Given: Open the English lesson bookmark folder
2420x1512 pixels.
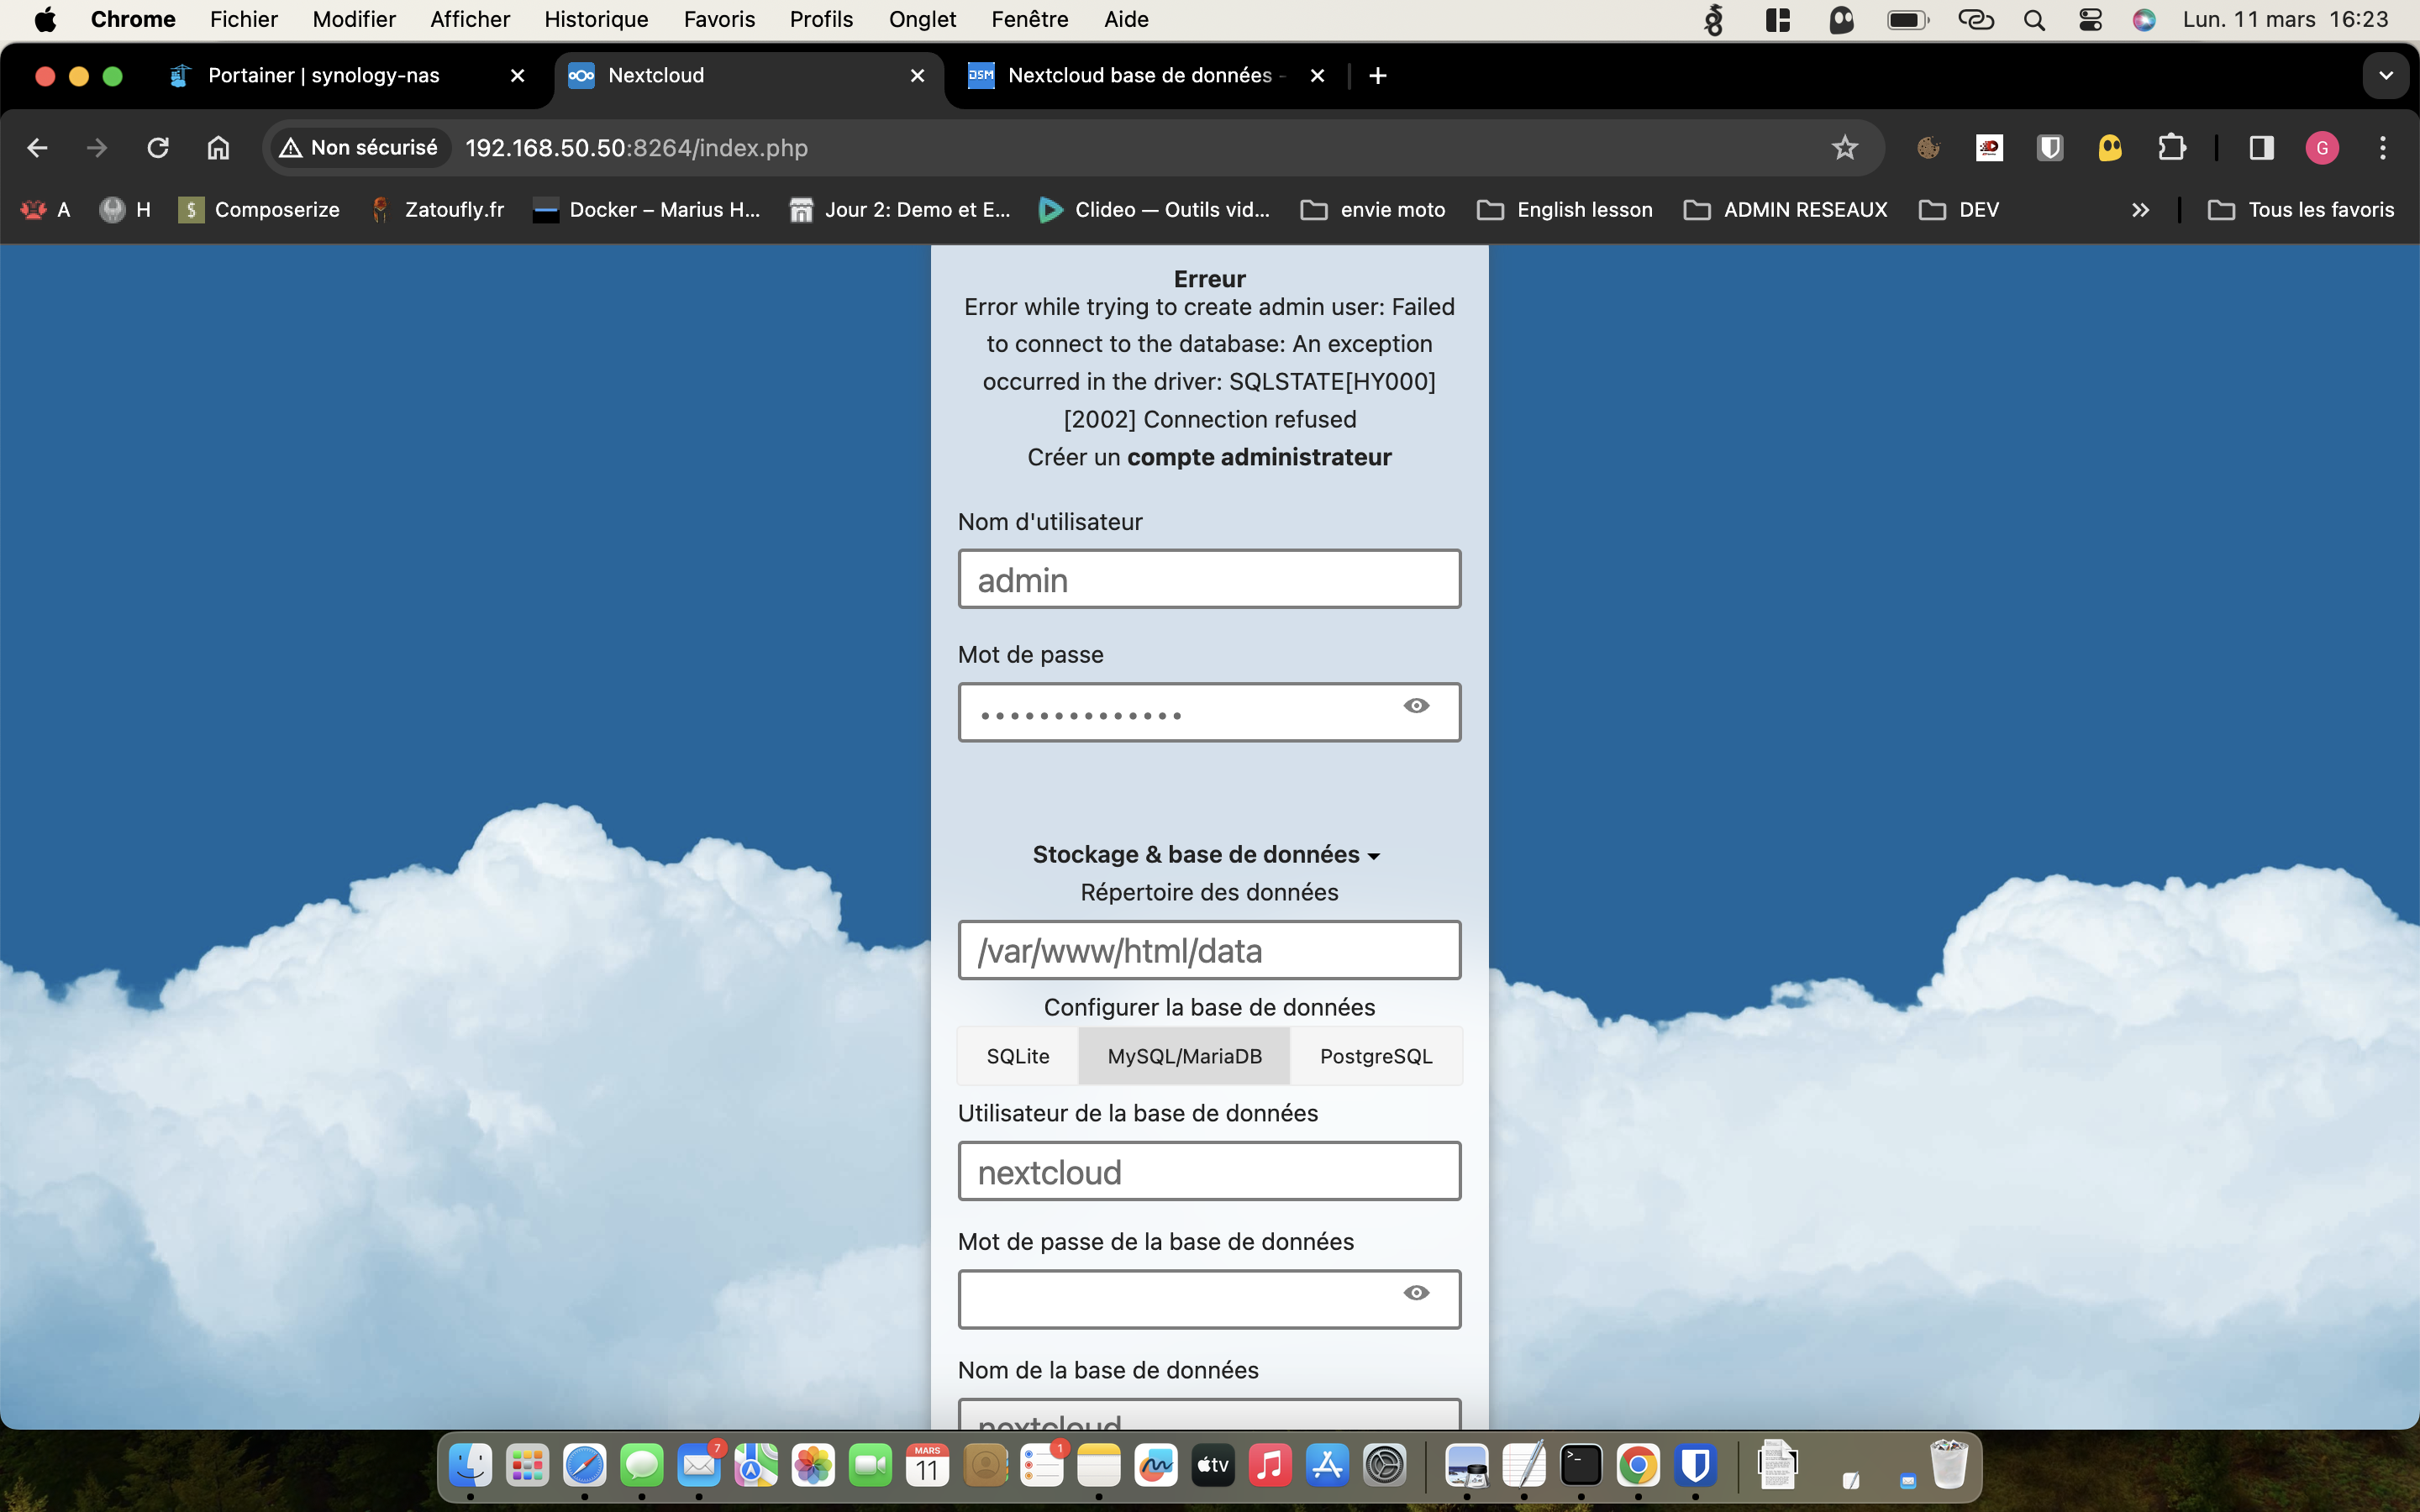Looking at the screenshot, I should [x=1566, y=210].
